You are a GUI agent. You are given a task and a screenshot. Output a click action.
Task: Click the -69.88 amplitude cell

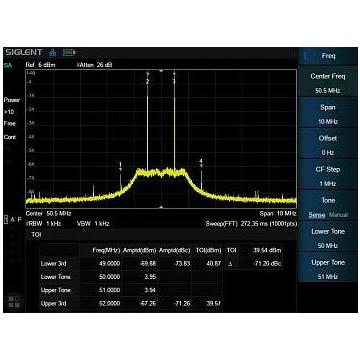[x=148, y=263]
